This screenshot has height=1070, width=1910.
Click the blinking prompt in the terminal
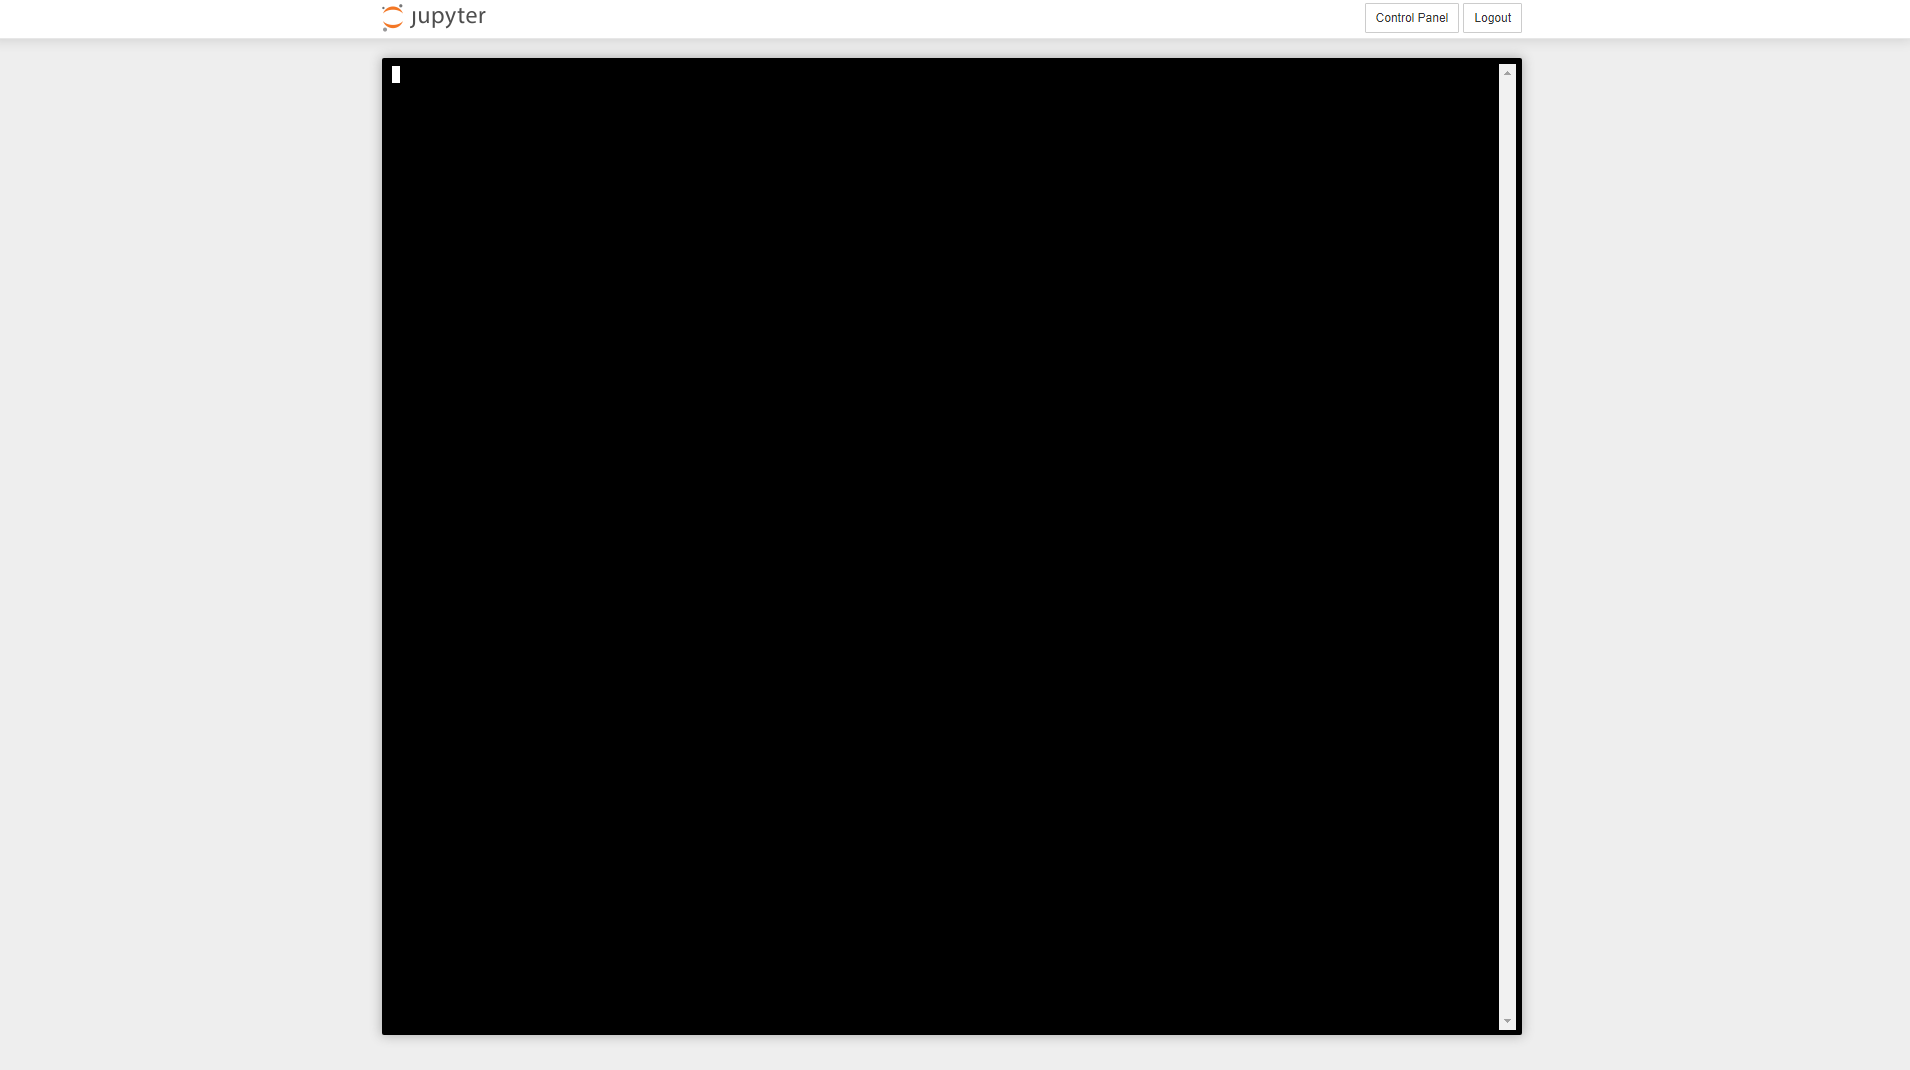(x=397, y=74)
